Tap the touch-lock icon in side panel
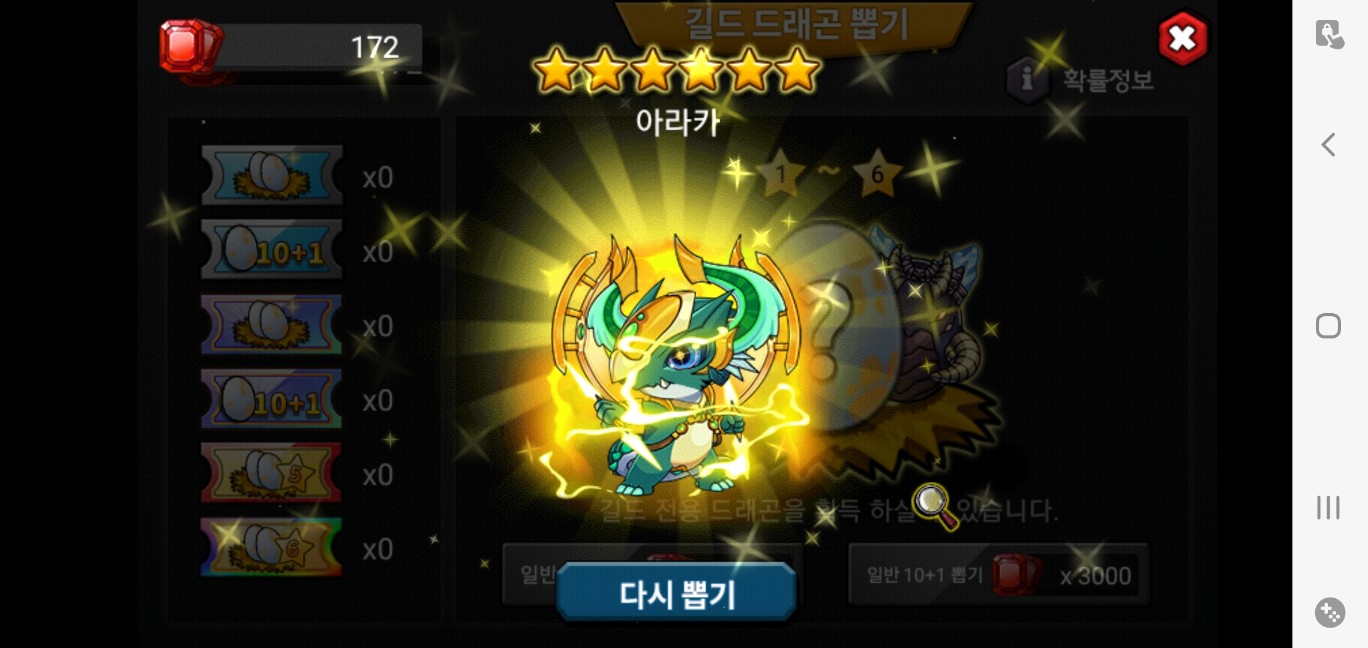The width and height of the screenshot is (1368, 648). (1330, 34)
